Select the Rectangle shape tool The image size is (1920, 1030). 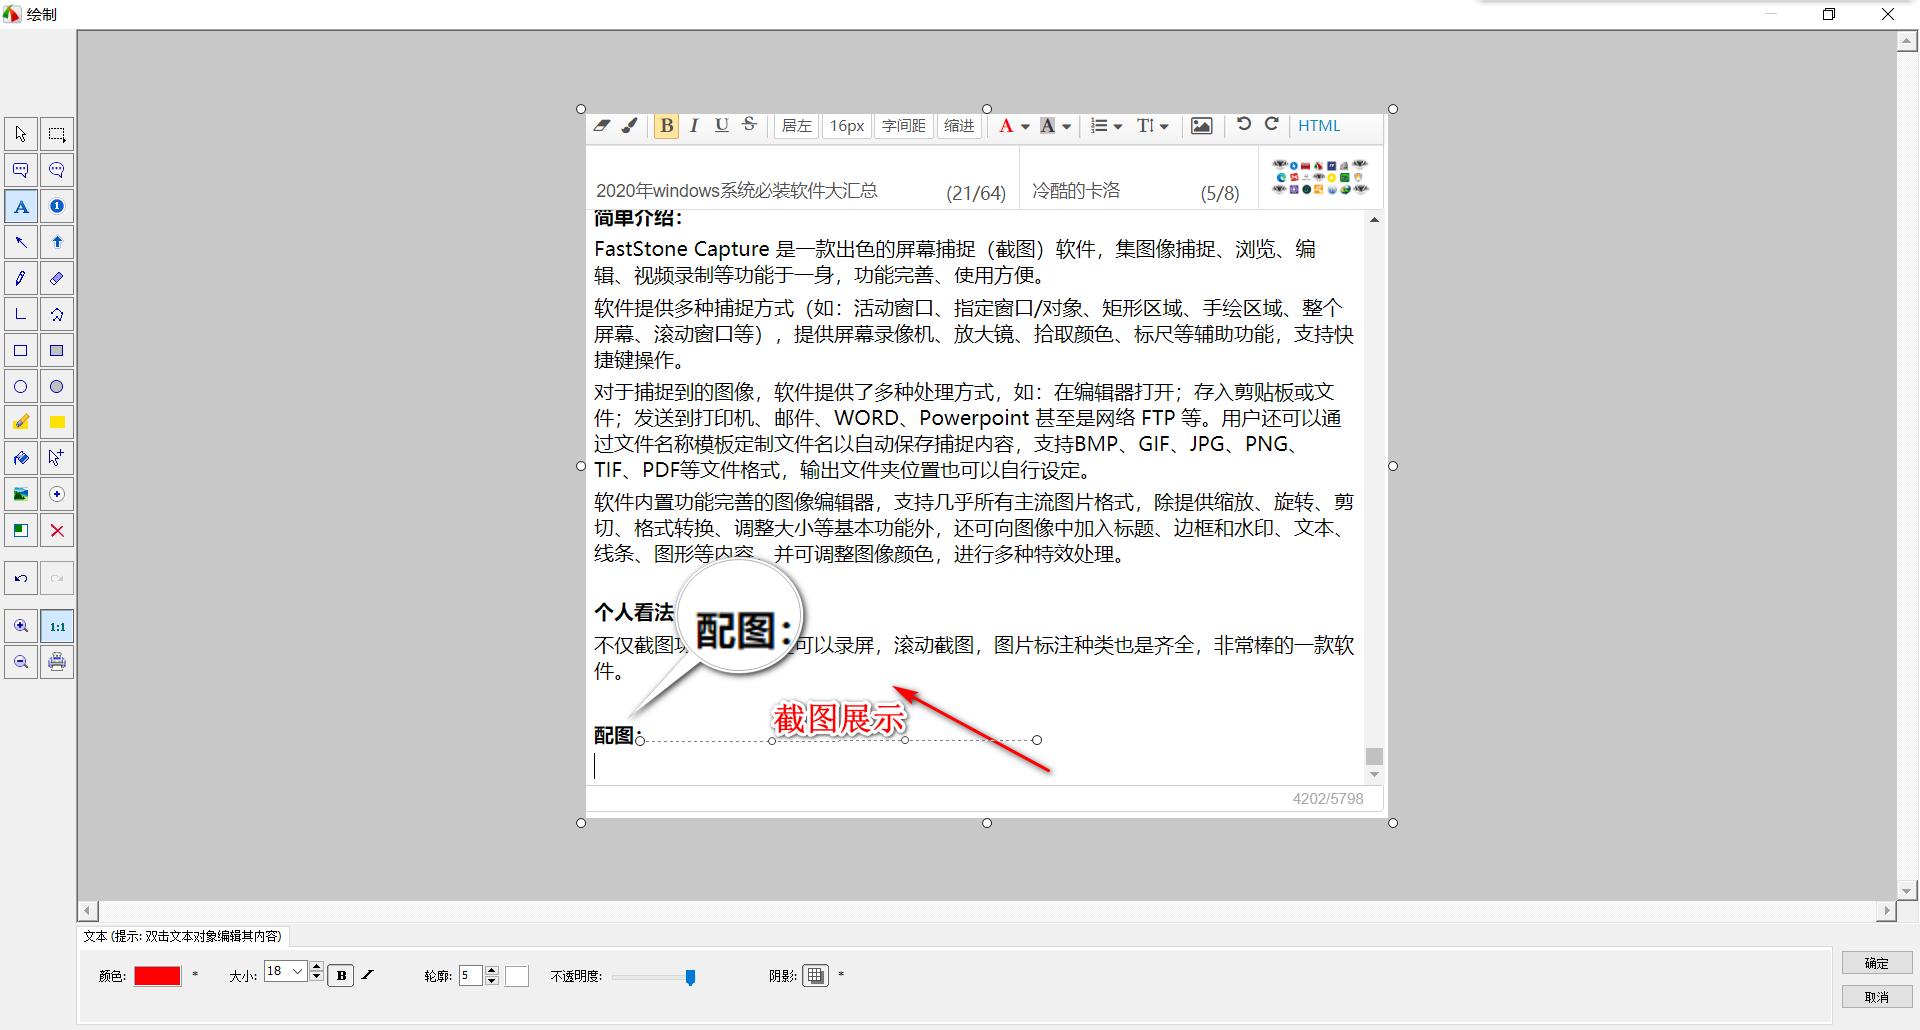(21, 350)
